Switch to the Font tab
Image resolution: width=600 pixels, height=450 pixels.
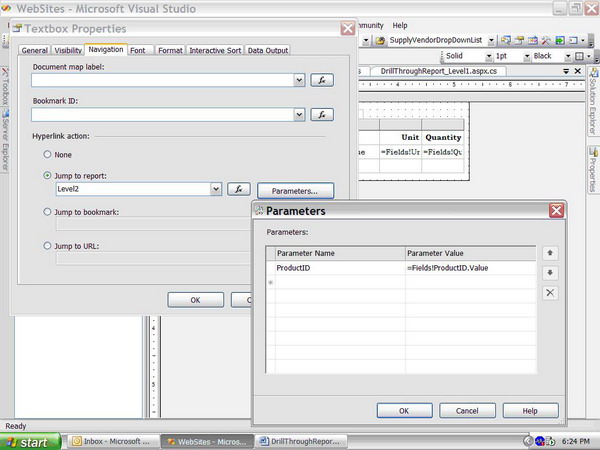tap(138, 50)
